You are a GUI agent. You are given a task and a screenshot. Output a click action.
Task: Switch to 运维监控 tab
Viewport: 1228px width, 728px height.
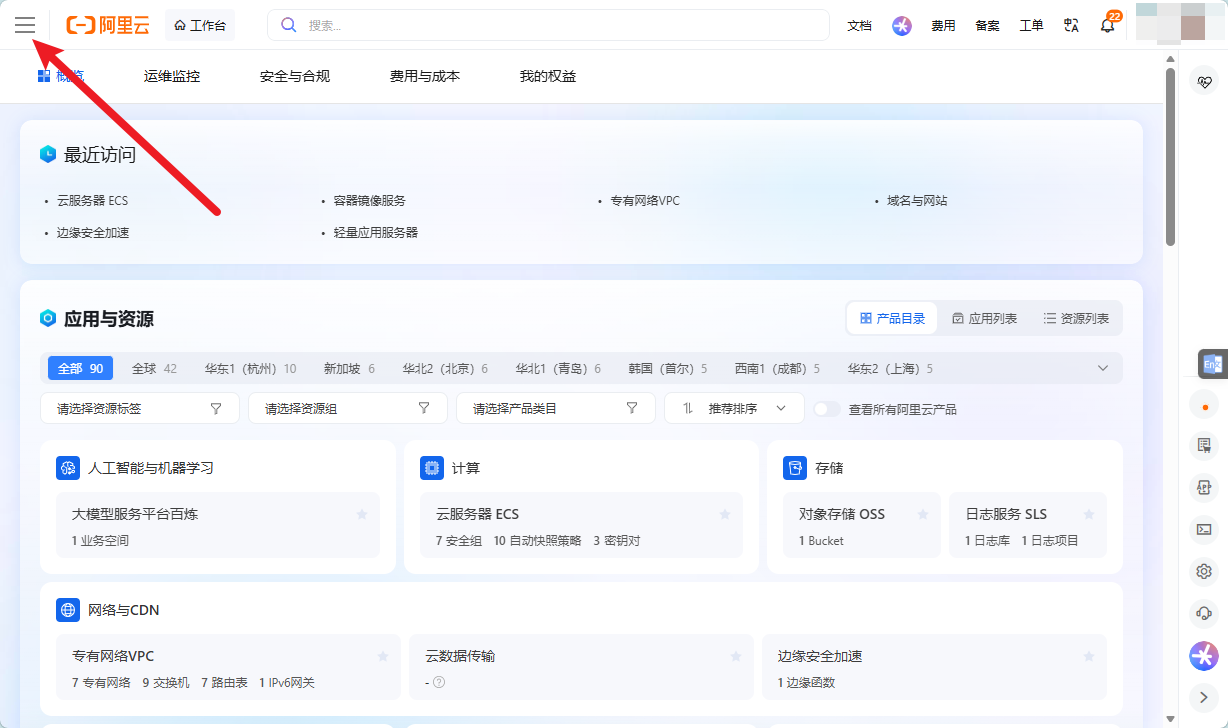[171, 76]
